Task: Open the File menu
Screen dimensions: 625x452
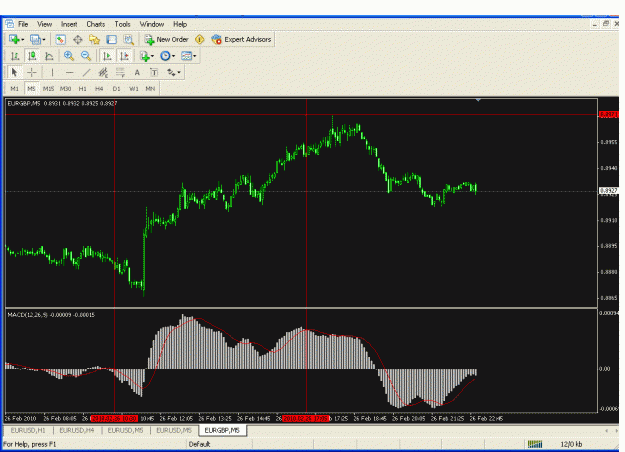Action: [23, 24]
